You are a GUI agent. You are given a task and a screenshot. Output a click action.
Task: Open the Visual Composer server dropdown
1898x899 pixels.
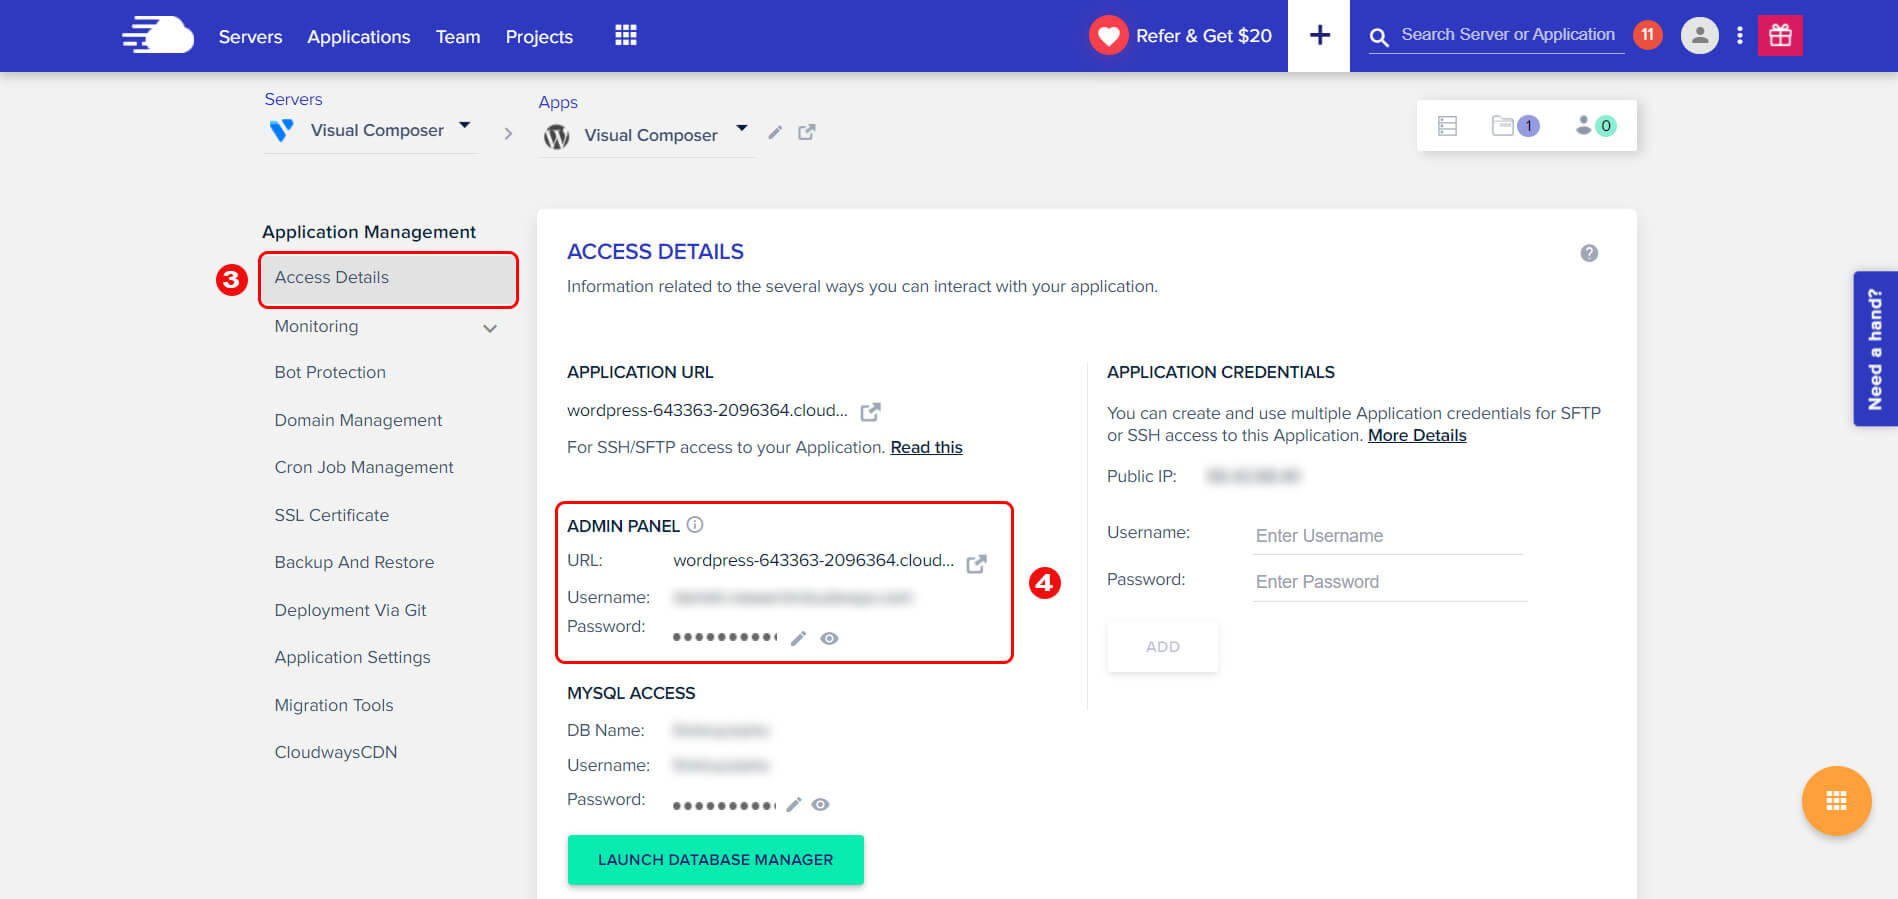464,126
